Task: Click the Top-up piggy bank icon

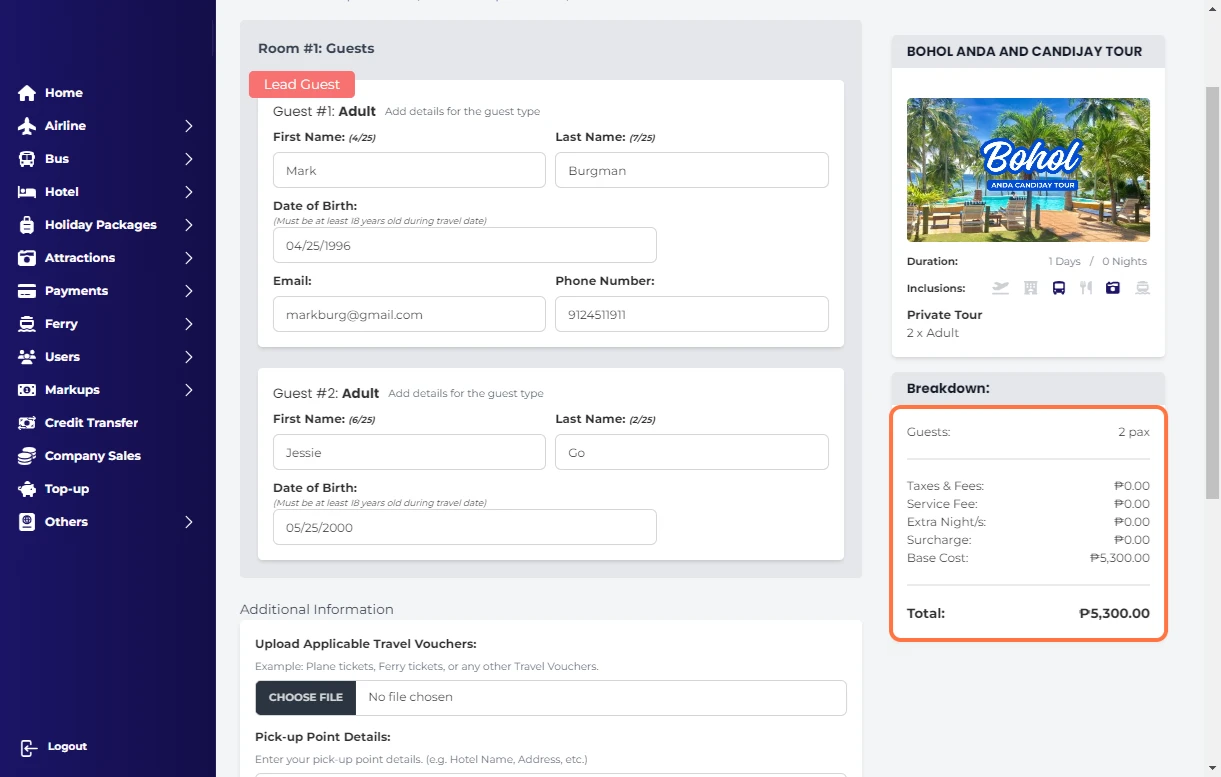Action: tap(27, 489)
